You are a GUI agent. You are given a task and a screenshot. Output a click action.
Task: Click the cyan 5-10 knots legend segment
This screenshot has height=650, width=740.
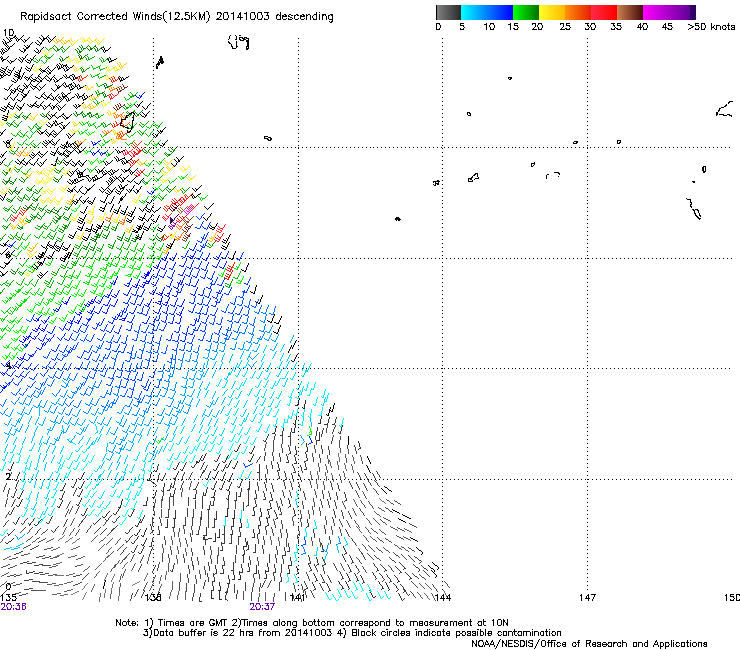(474, 12)
